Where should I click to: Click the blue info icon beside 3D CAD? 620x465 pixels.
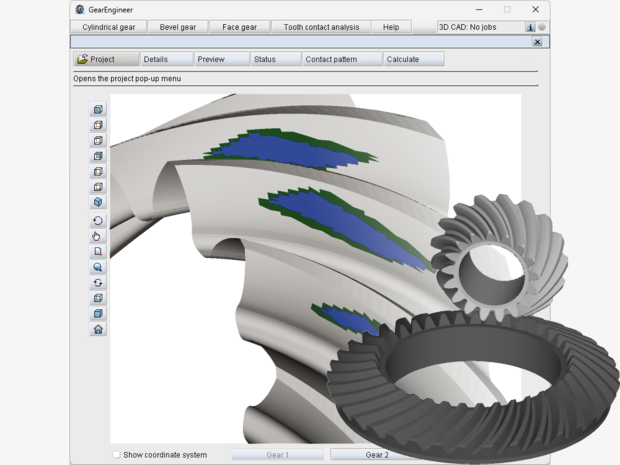click(x=530, y=27)
